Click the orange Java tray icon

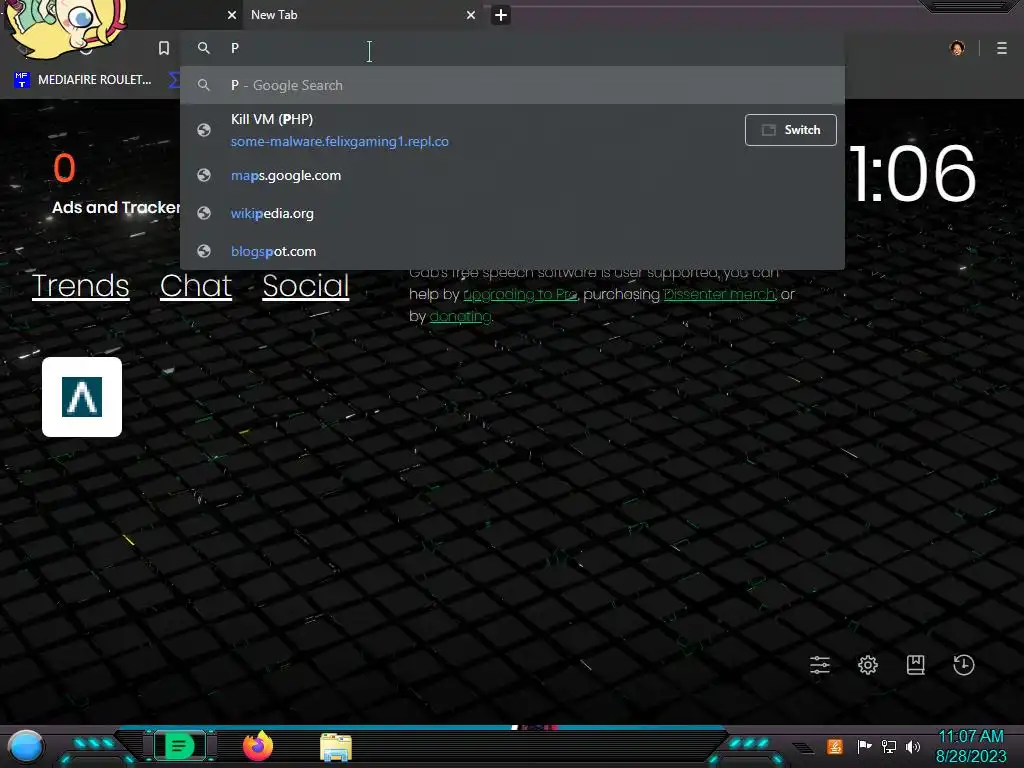pos(834,746)
